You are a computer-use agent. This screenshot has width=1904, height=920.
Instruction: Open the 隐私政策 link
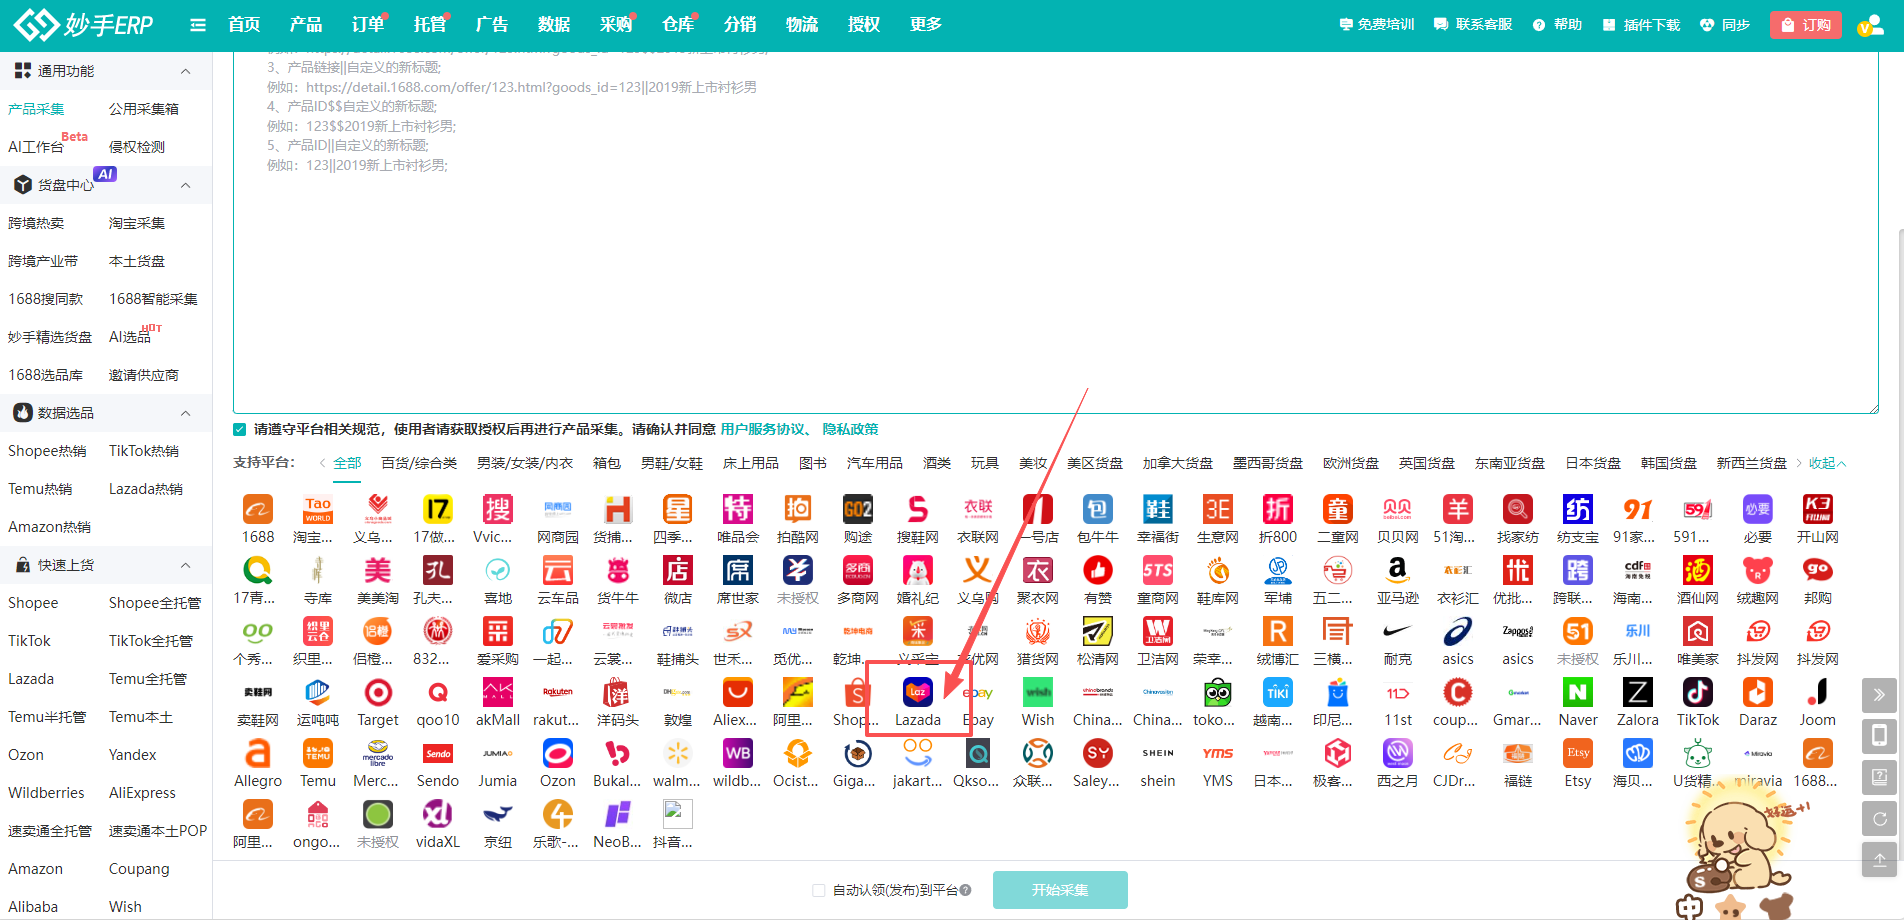[x=851, y=430]
